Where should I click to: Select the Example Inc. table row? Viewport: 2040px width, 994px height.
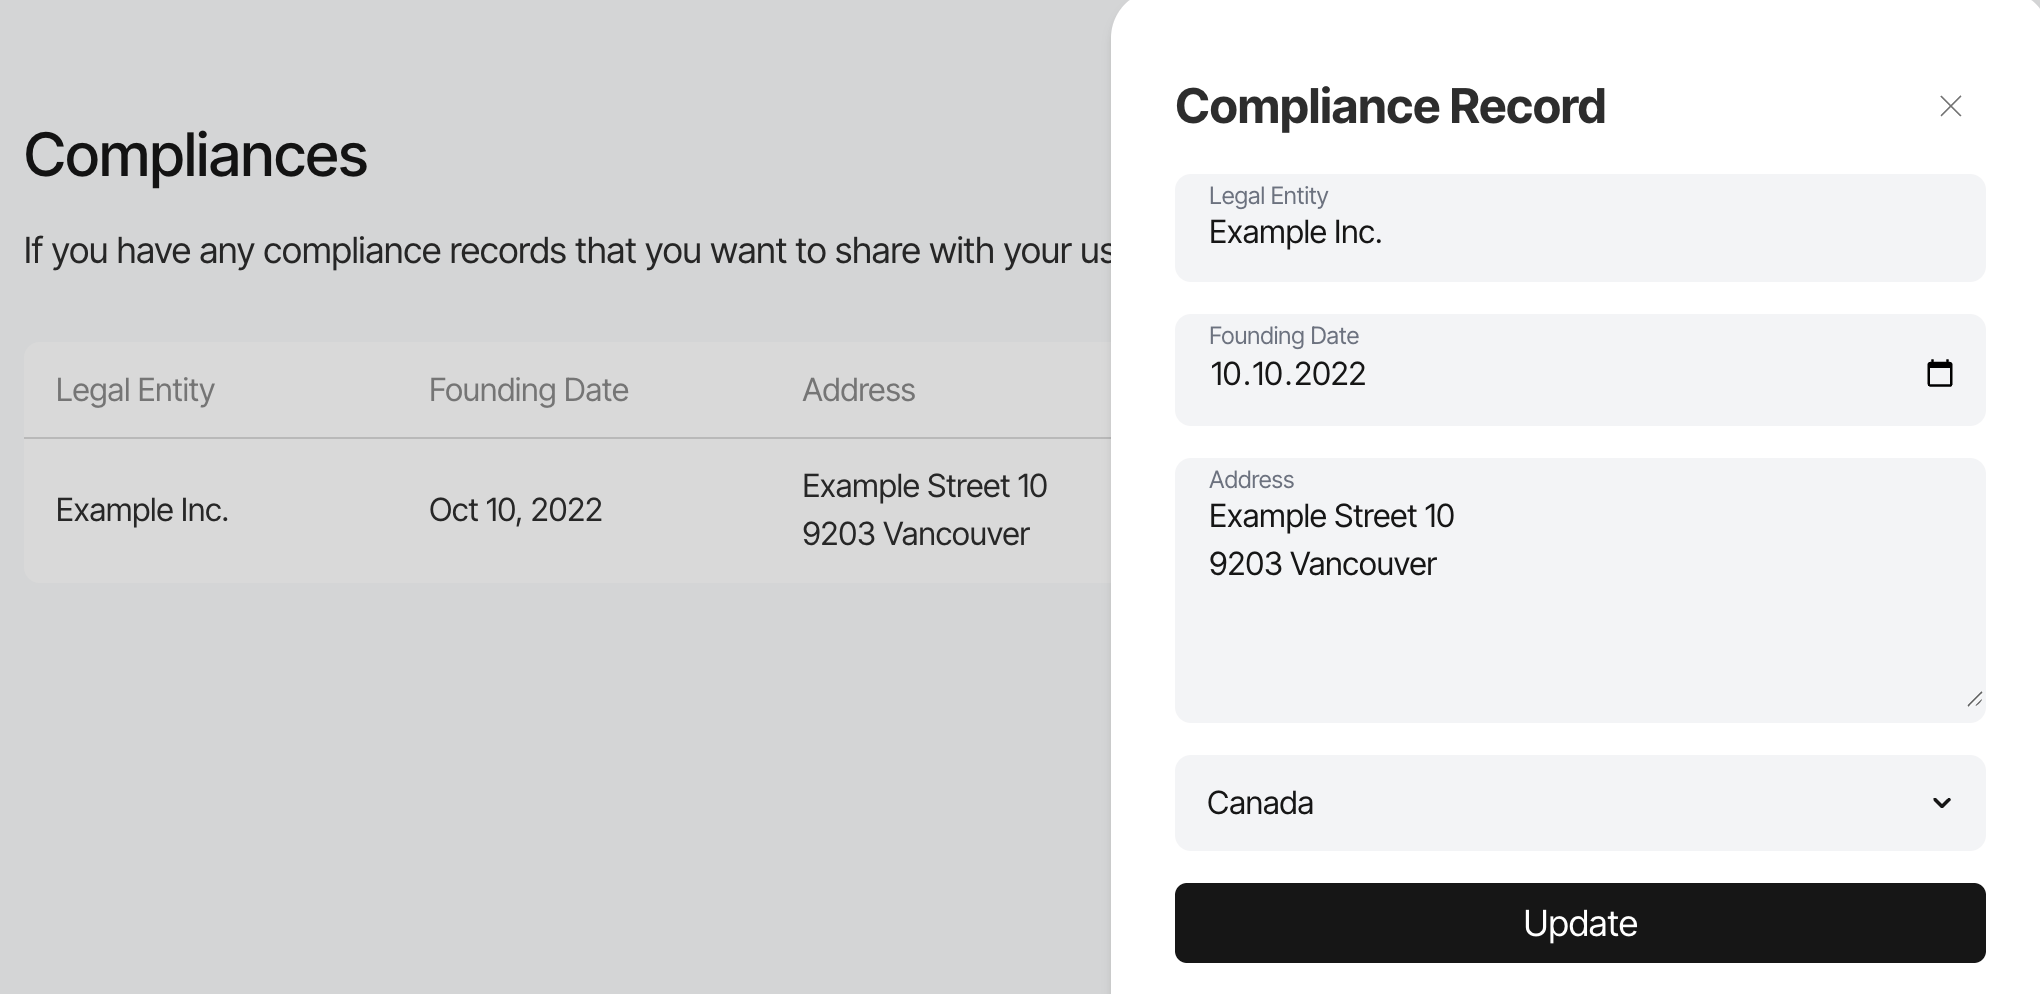point(567,510)
